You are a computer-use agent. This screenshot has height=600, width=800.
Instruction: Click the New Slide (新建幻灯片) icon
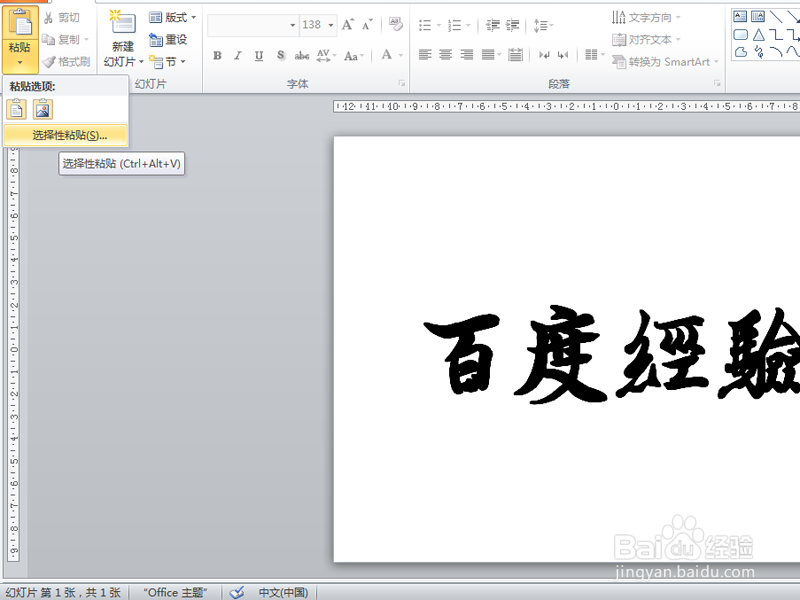point(123,24)
